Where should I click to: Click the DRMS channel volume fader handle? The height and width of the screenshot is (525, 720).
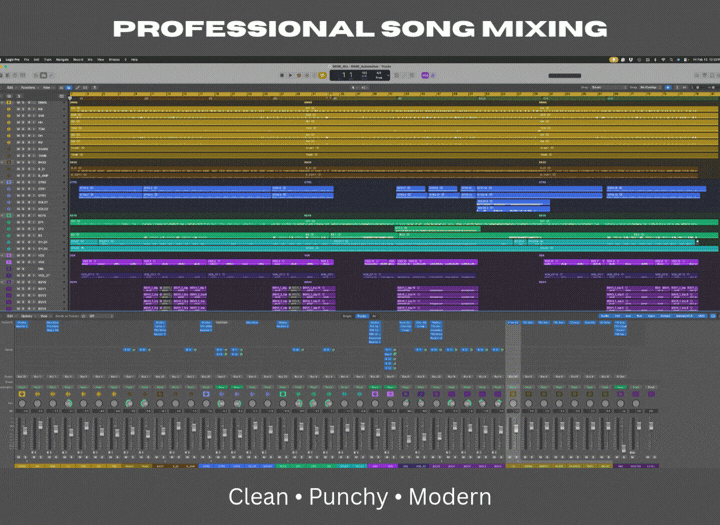pos(25,430)
